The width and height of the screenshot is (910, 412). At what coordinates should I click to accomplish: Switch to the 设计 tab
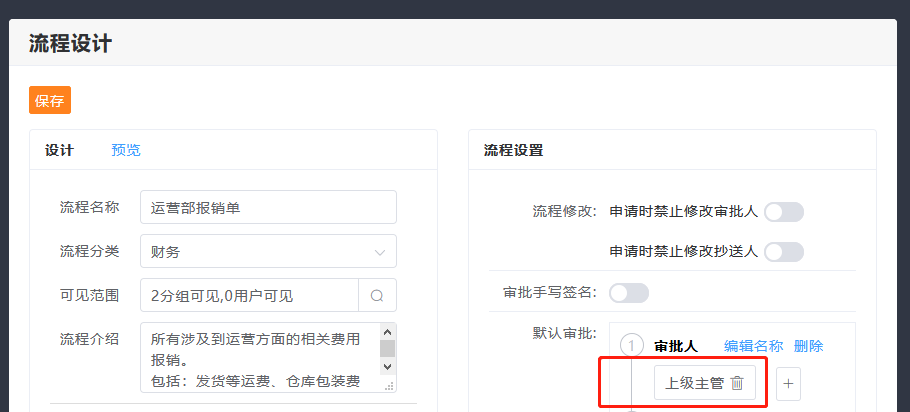[x=60, y=150]
